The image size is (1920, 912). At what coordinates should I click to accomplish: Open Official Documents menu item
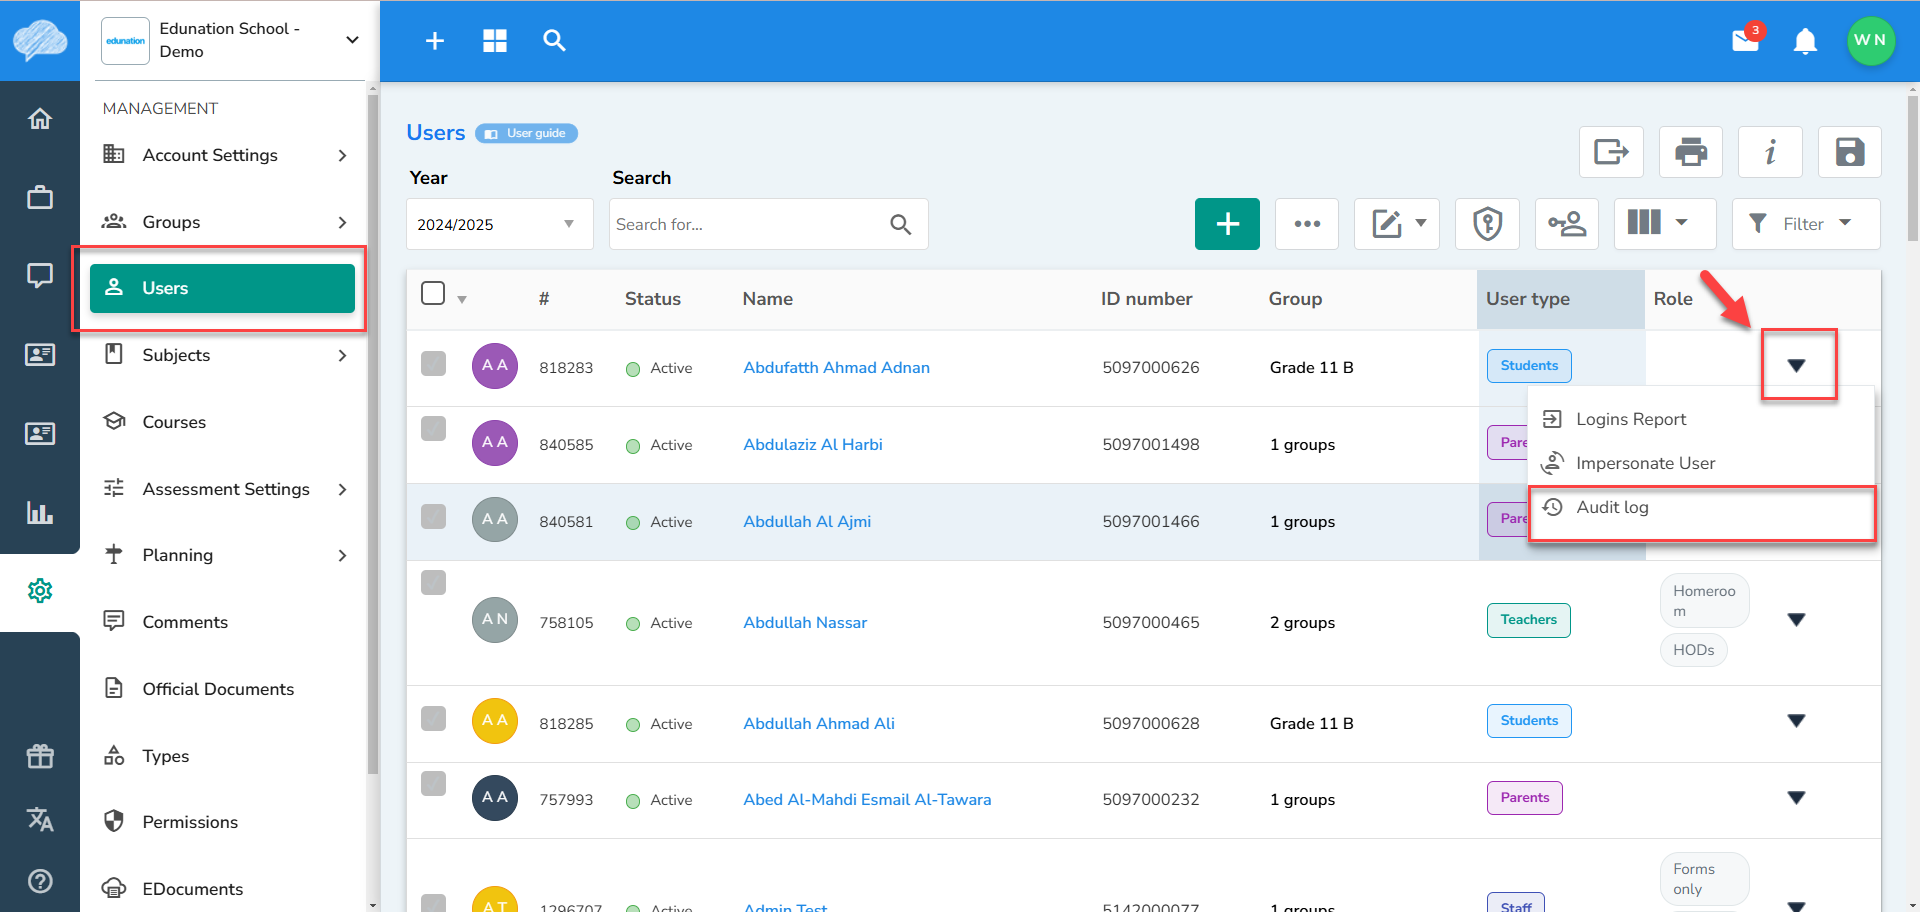click(x=225, y=689)
